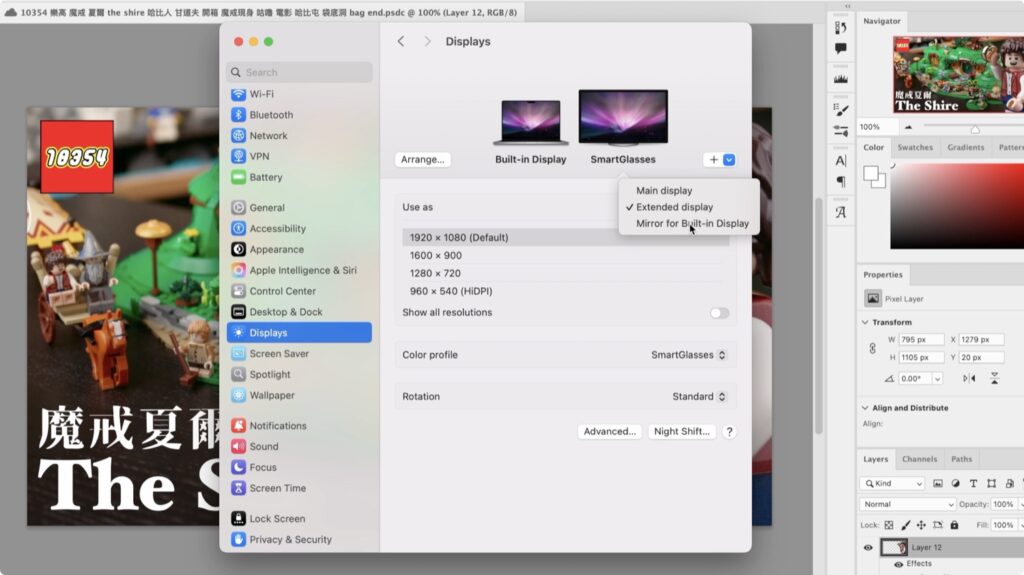This screenshot has height=575, width=1024.
Task: Select the Built-in Display thumbnail
Action: pos(530,122)
